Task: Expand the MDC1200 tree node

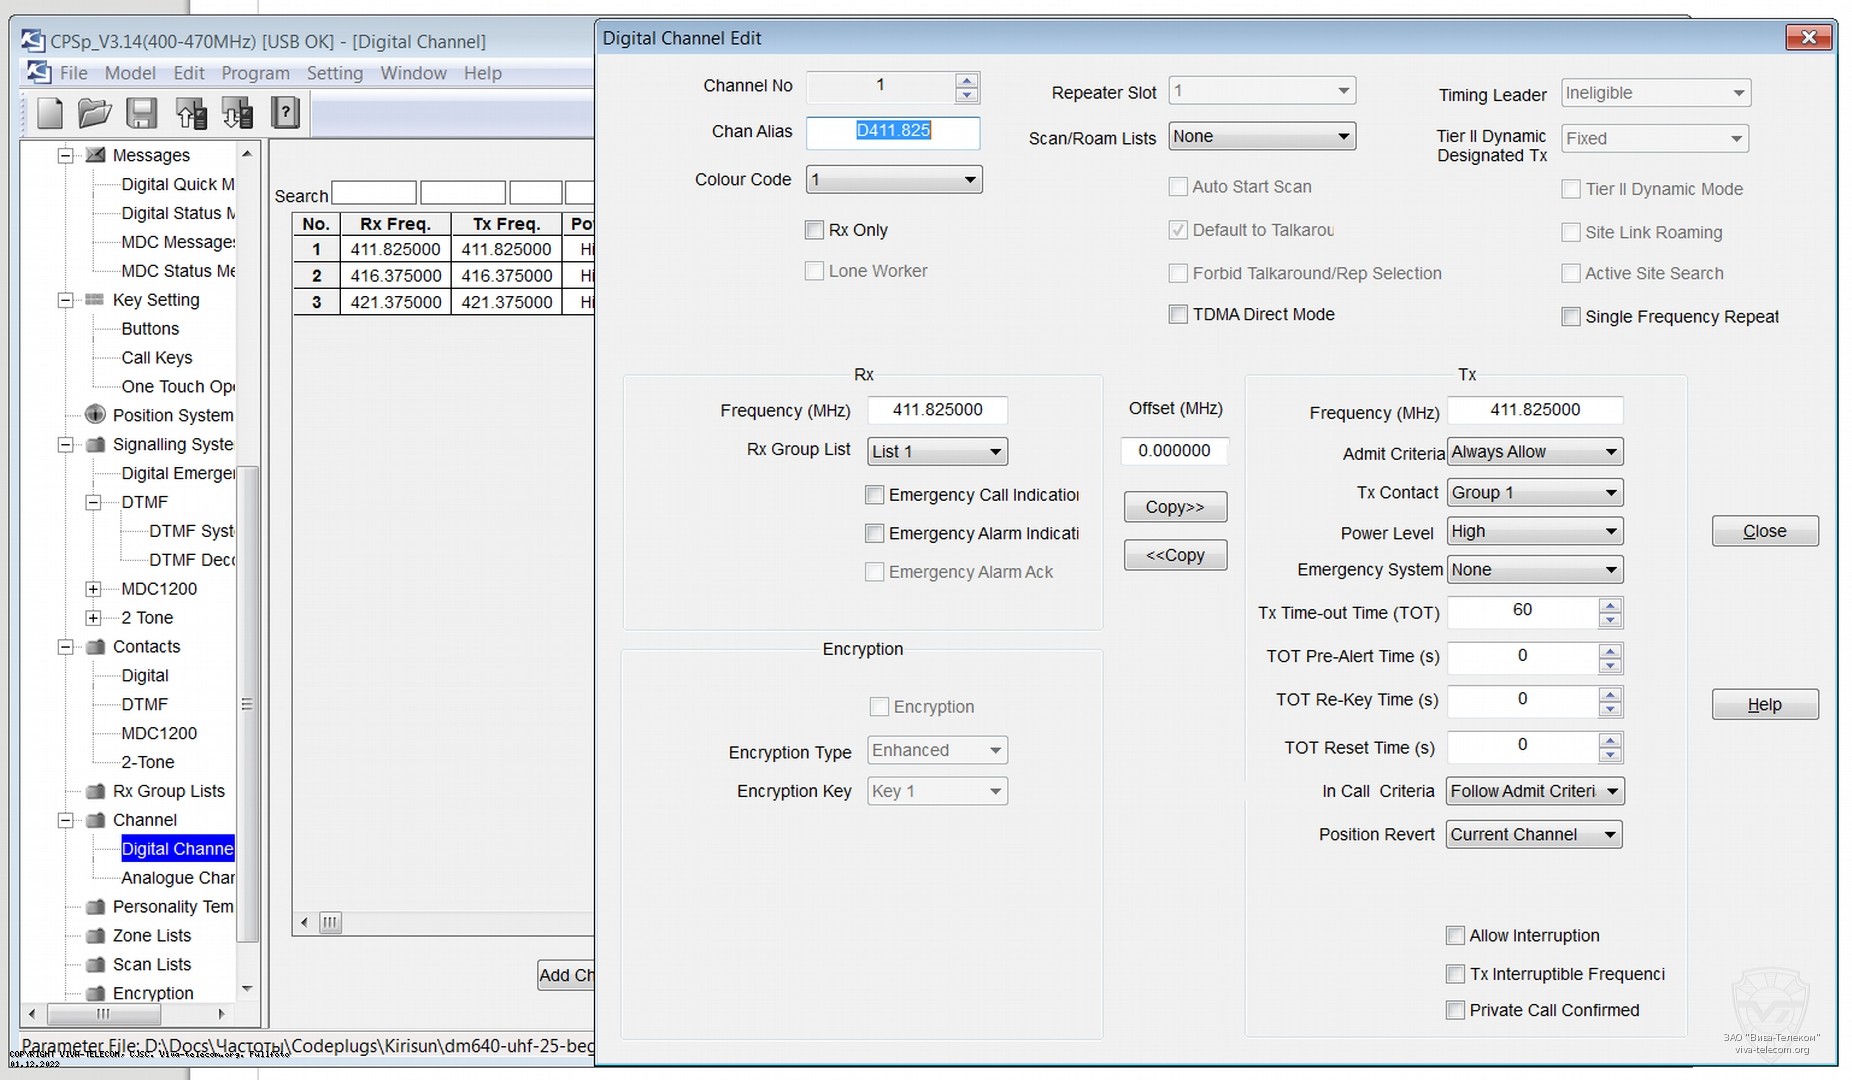Action: [93, 589]
